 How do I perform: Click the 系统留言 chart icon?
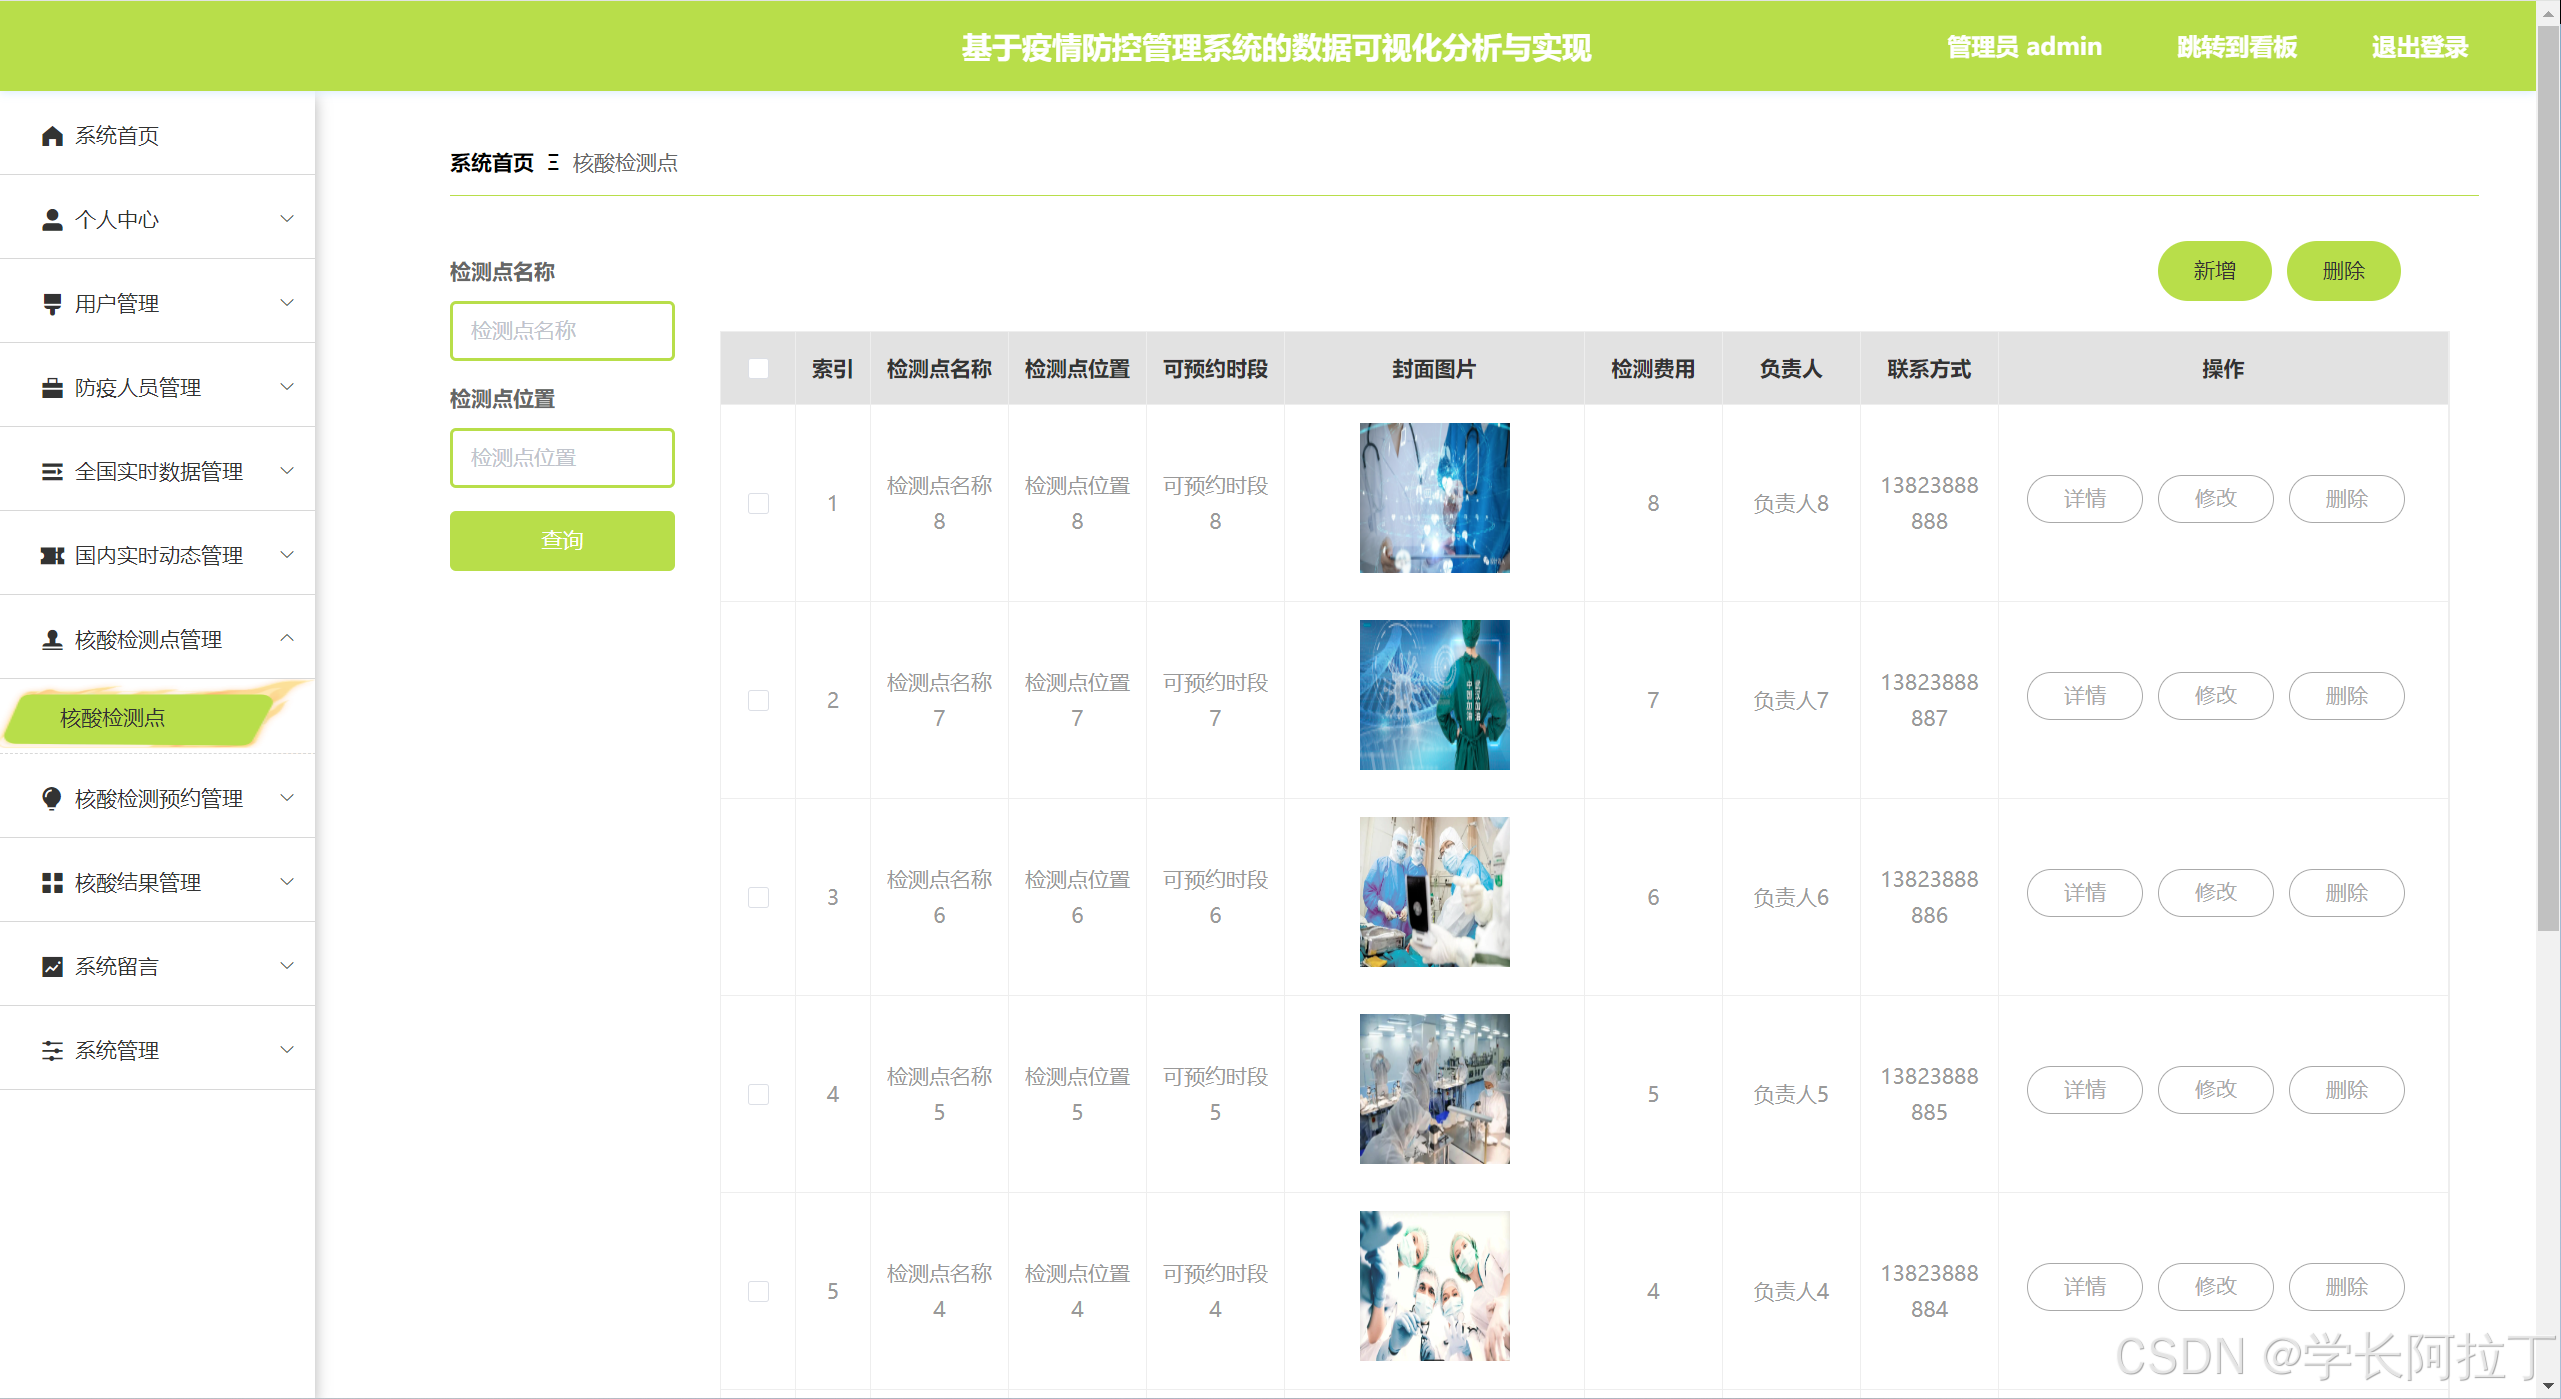52,965
